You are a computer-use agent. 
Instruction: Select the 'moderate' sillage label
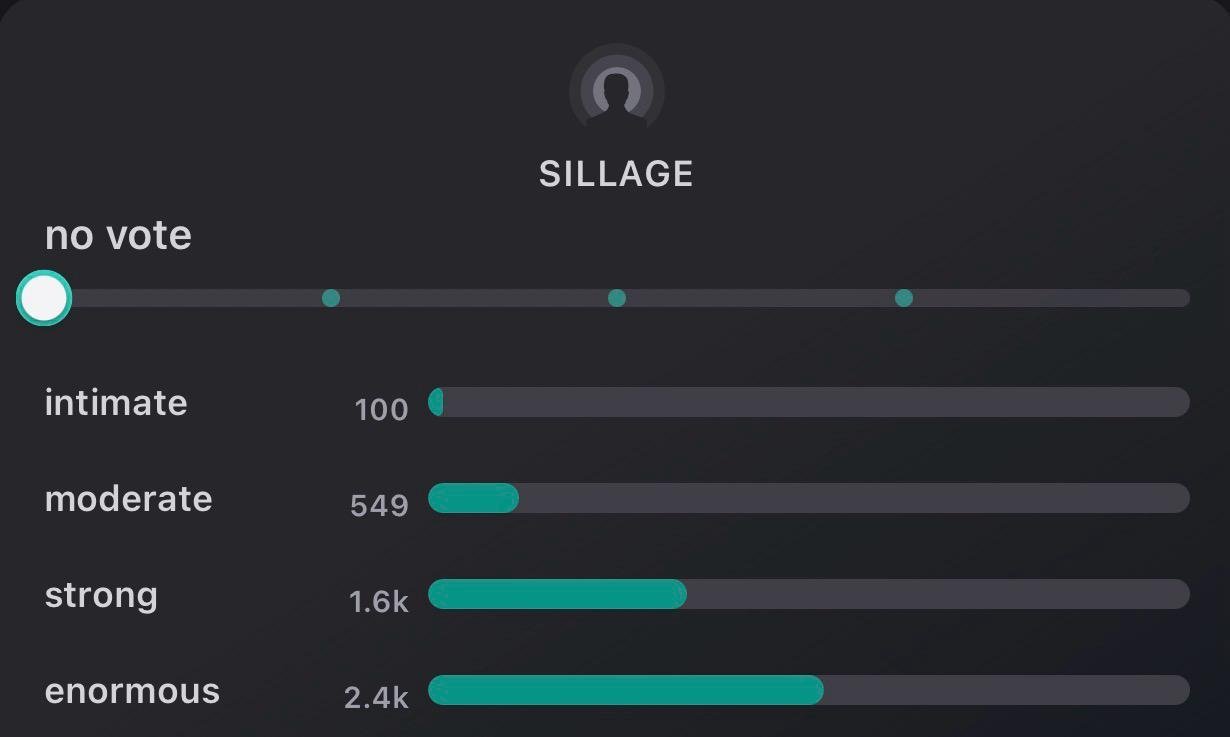click(128, 499)
